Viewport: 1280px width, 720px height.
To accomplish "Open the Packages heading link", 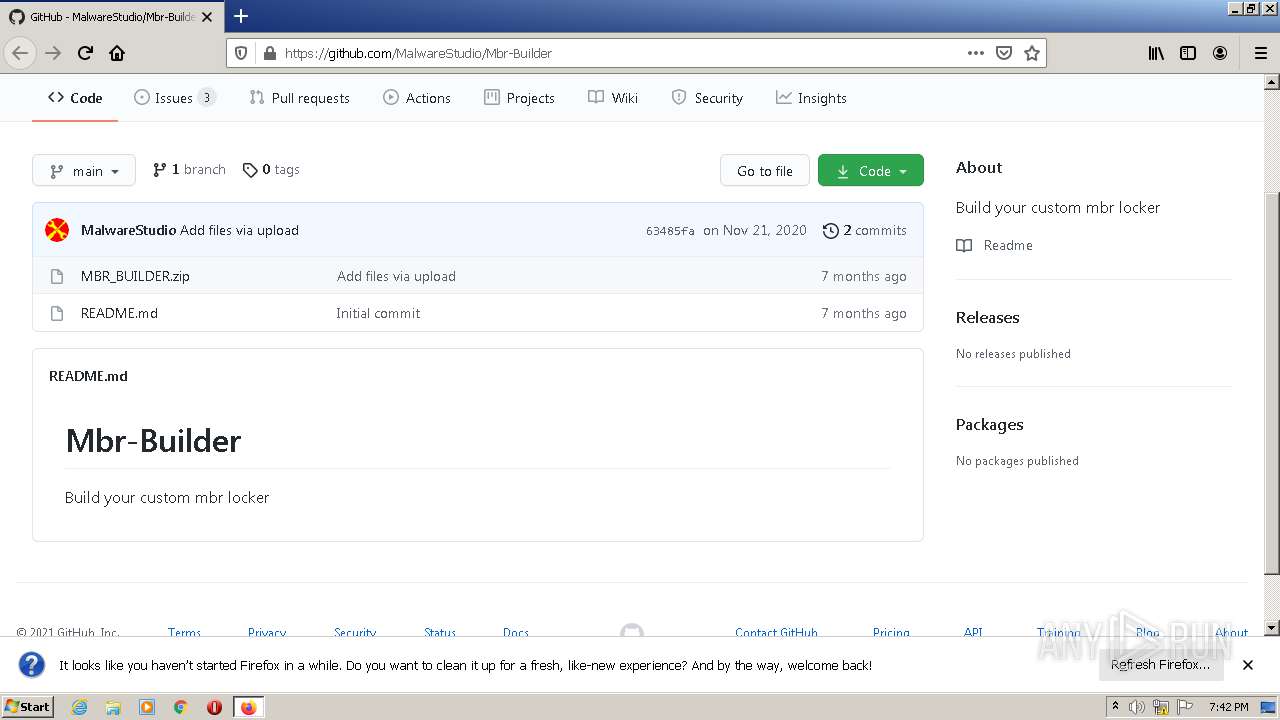I will point(989,424).
